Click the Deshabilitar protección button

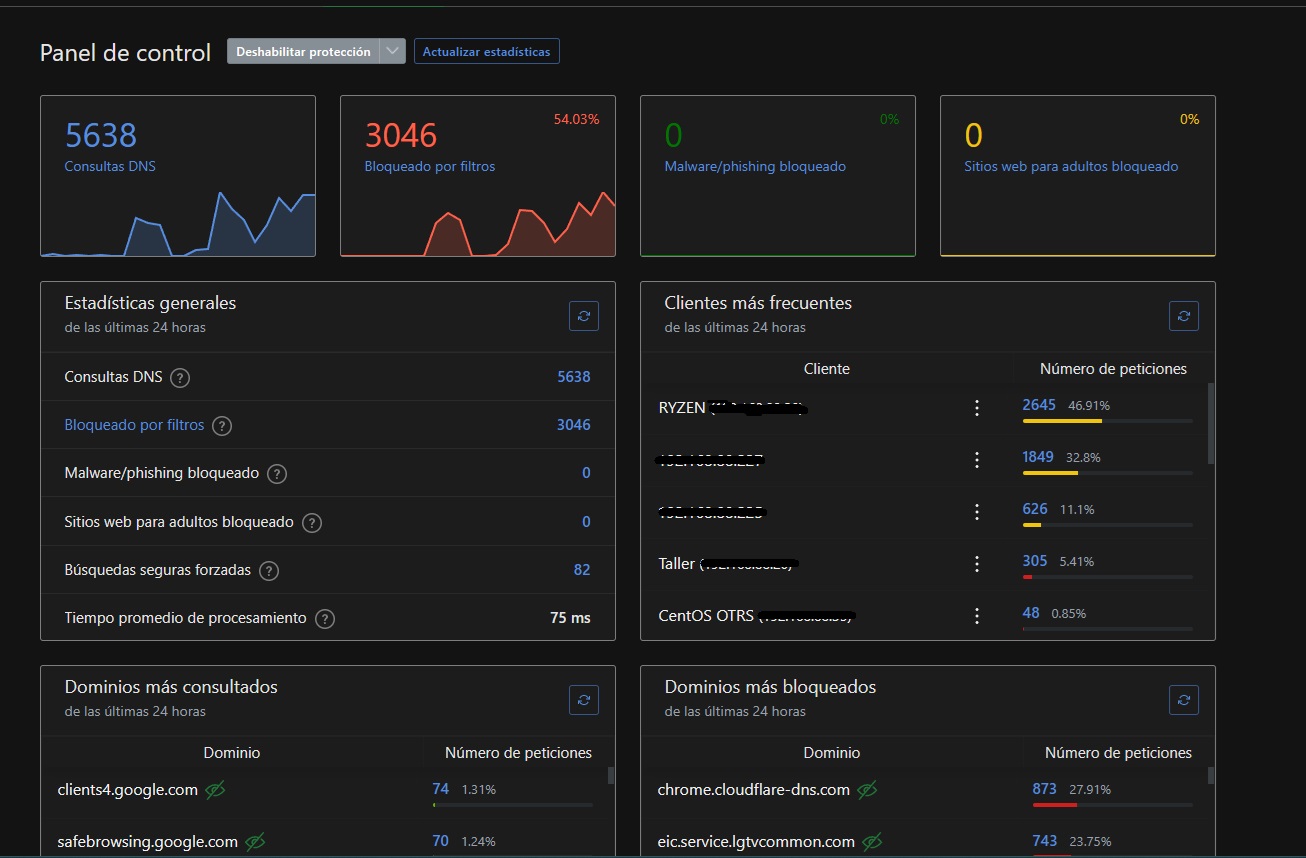pyautogui.click(x=303, y=52)
